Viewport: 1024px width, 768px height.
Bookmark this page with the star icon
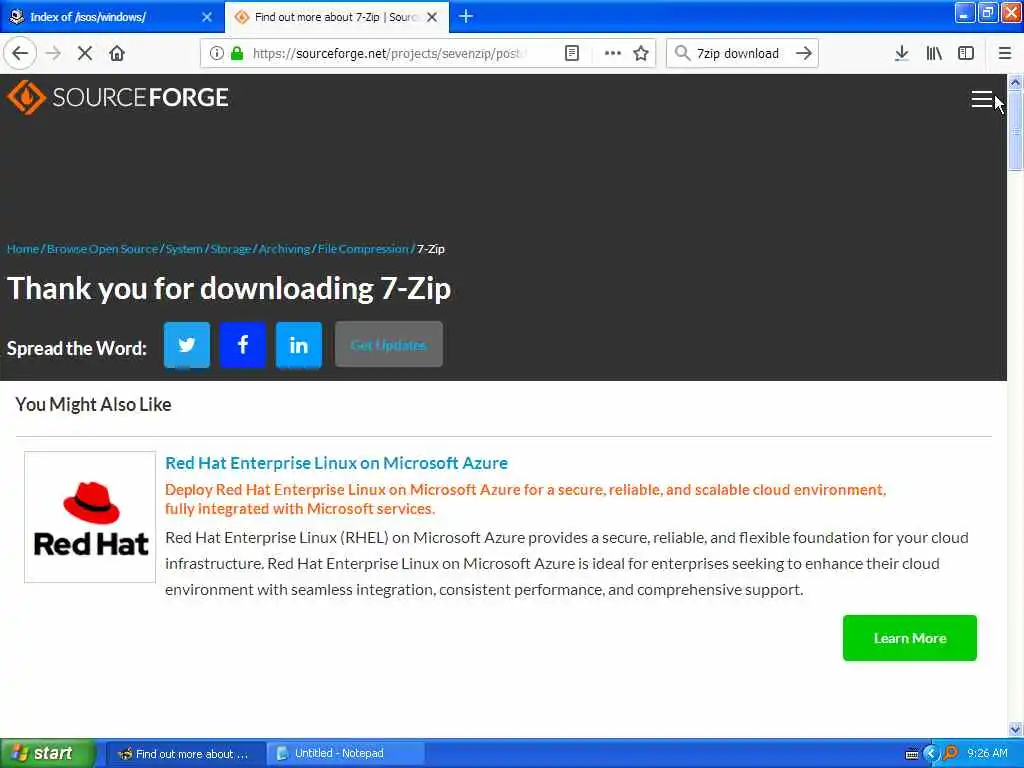pyautogui.click(x=641, y=53)
